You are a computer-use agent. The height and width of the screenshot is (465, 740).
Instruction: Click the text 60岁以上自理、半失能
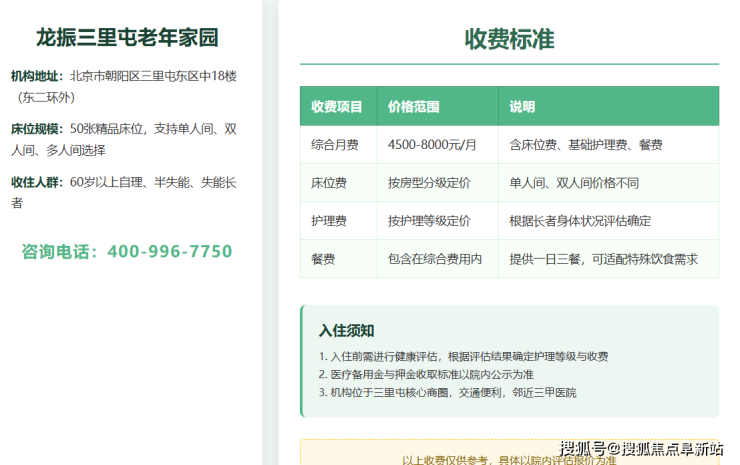[x=130, y=182]
